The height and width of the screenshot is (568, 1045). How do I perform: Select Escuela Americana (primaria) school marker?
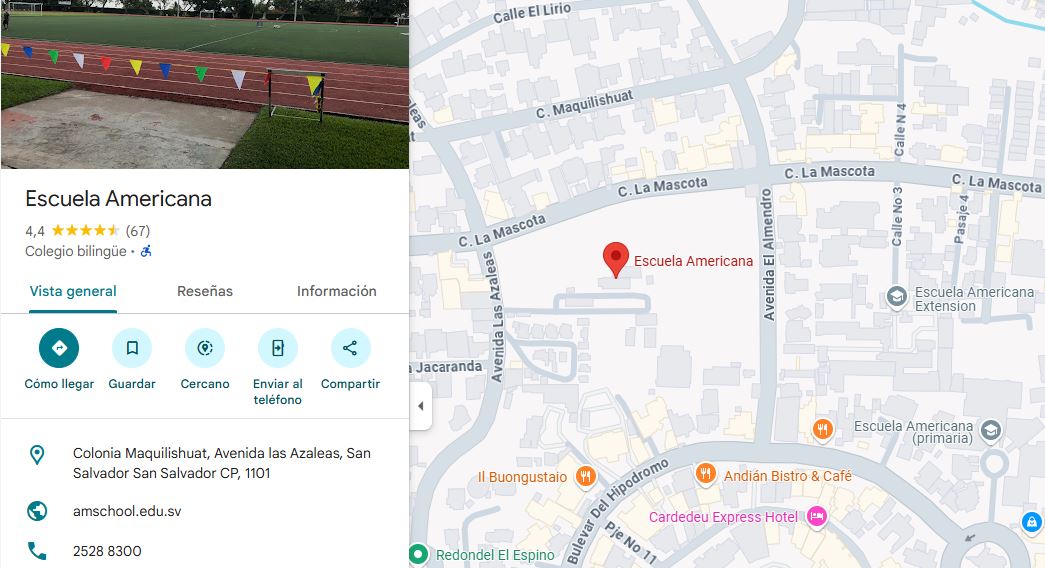click(x=991, y=431)
